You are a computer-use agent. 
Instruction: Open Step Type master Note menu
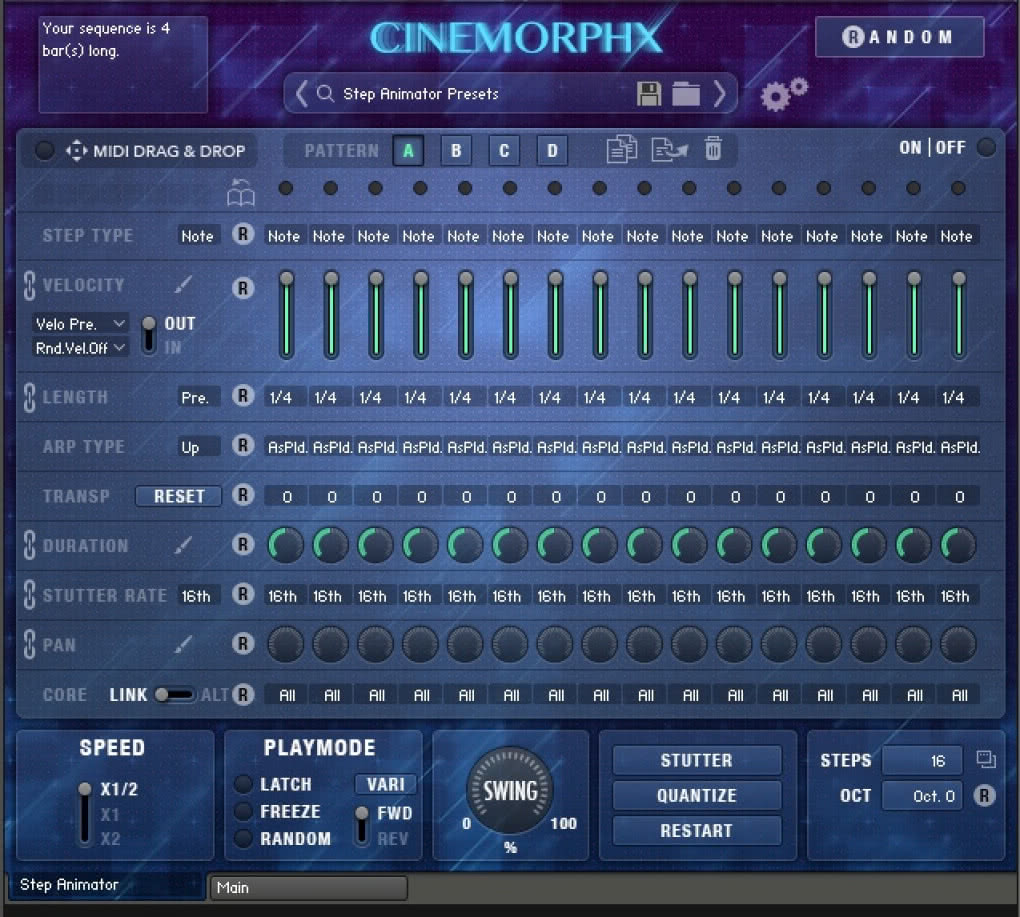198,235
